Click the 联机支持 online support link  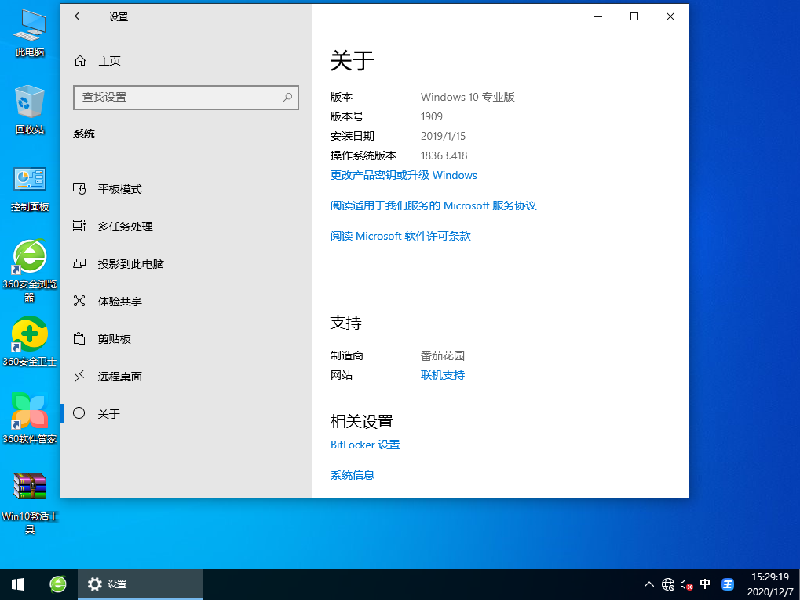tap(442, 376)
